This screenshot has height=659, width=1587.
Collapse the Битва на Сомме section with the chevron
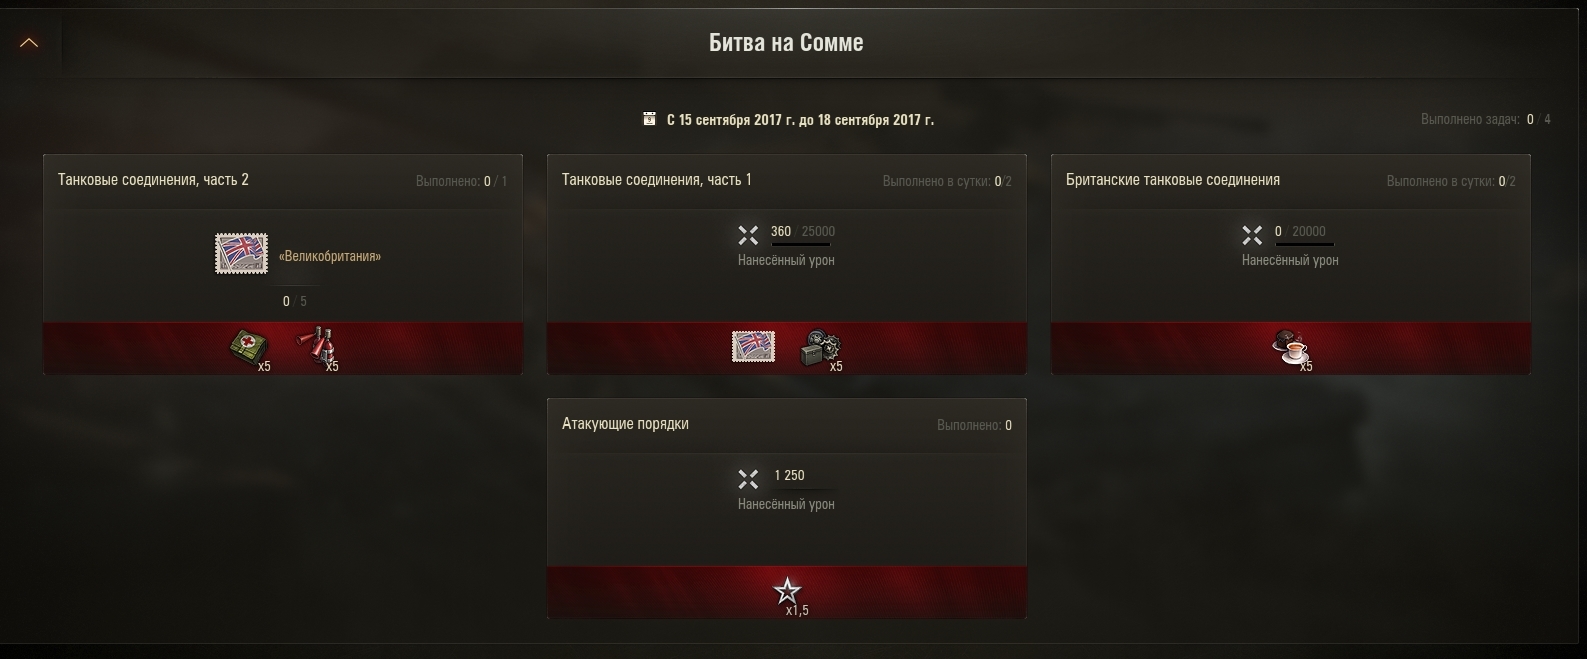(29, 43)
